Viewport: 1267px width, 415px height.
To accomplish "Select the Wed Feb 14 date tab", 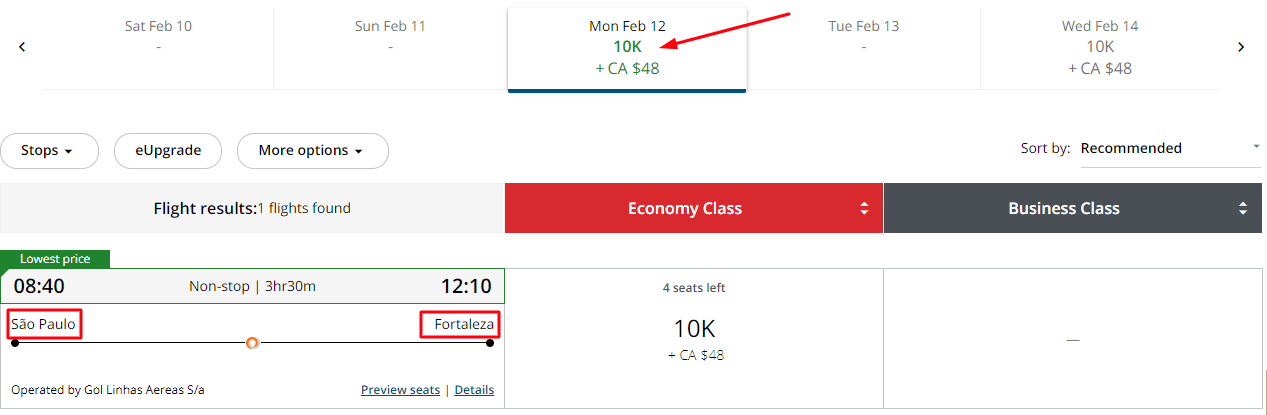I will point(1099,47).
